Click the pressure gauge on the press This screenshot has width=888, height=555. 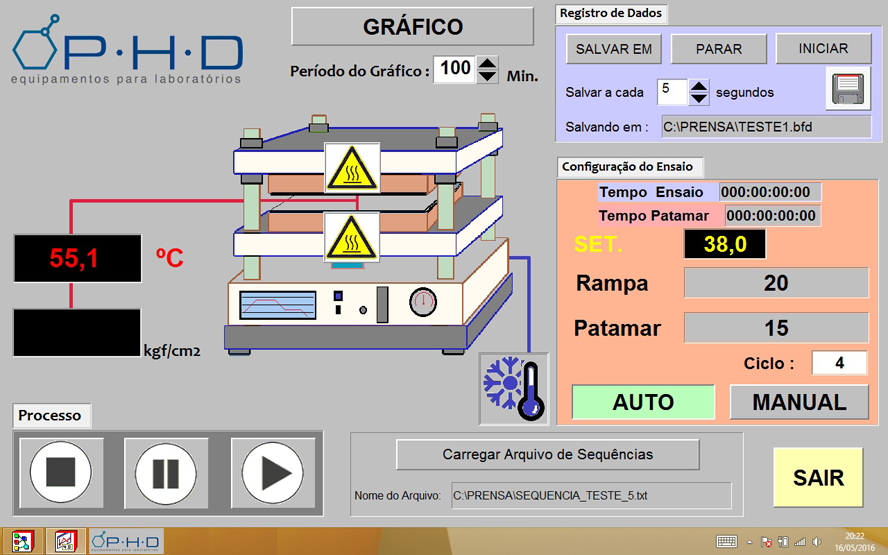tap(423, 300)
